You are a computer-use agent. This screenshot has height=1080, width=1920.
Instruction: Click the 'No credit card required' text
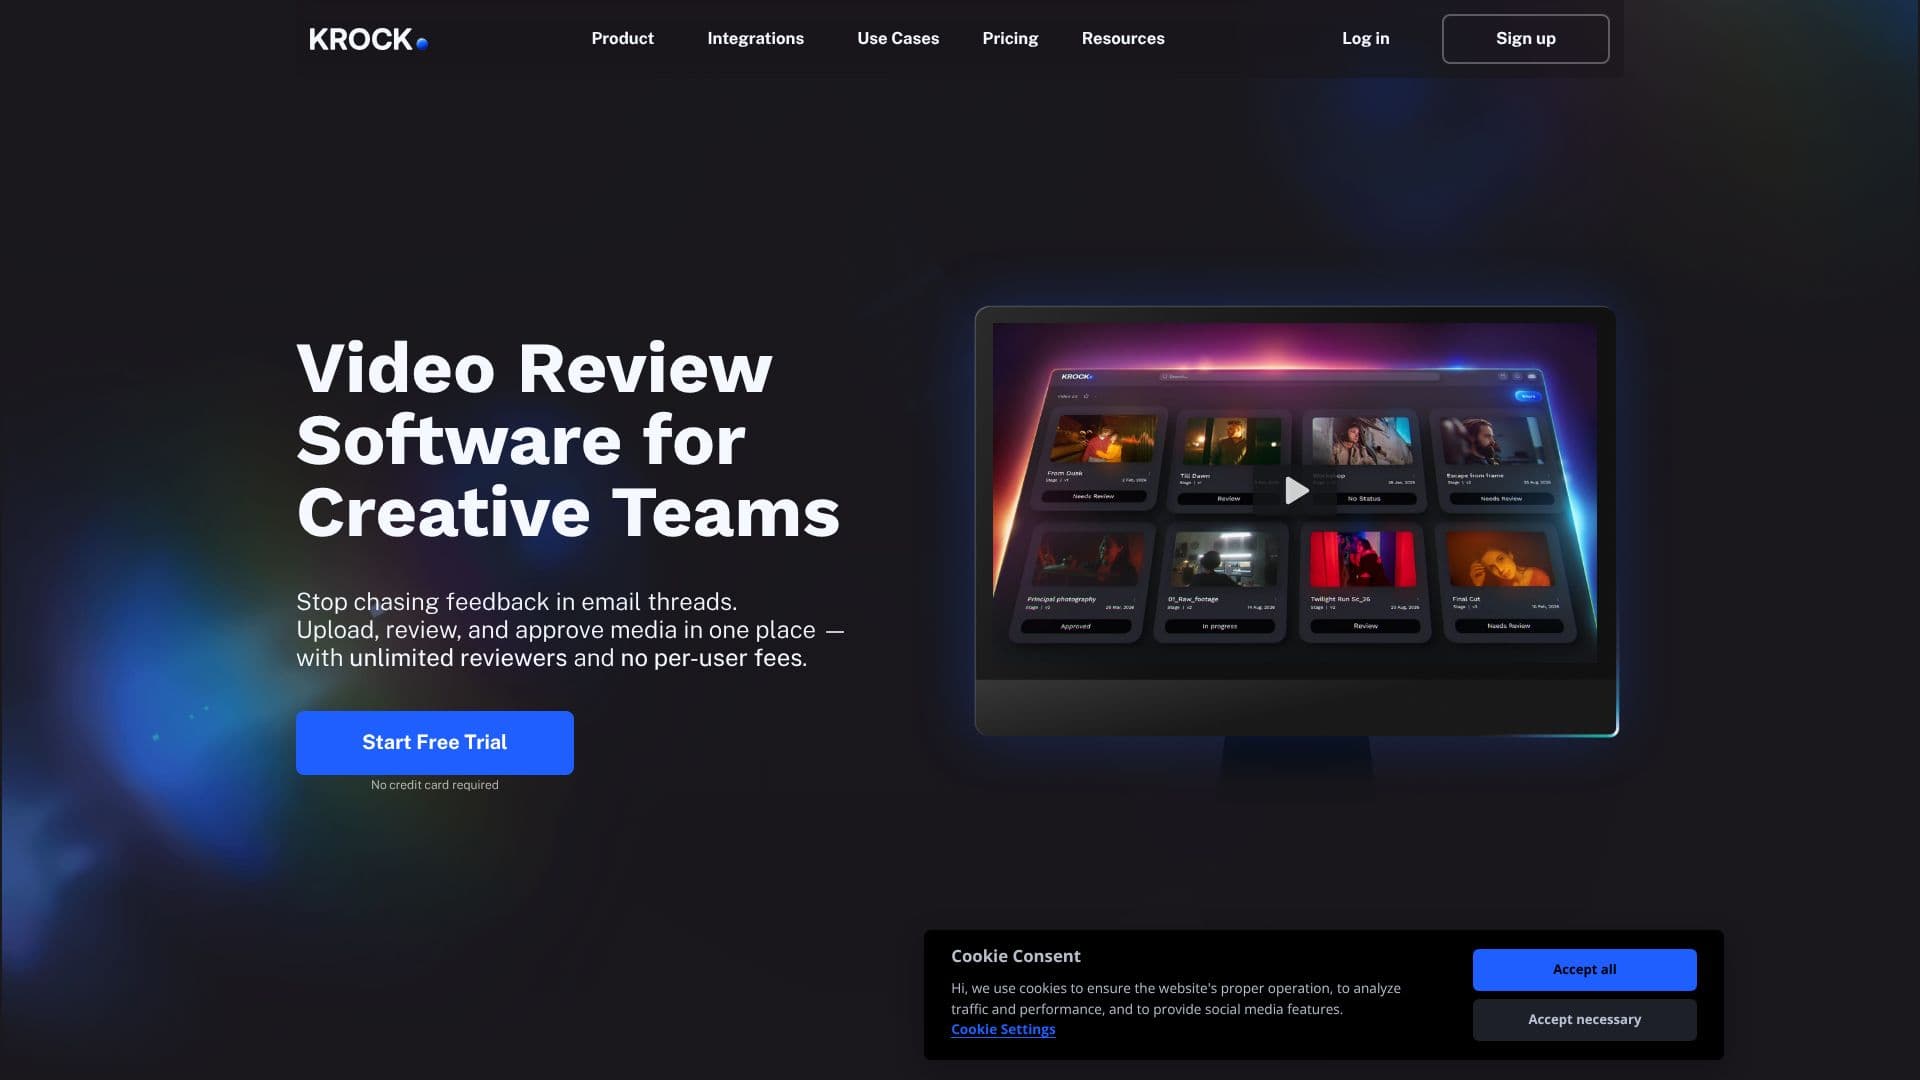point(435,785)
